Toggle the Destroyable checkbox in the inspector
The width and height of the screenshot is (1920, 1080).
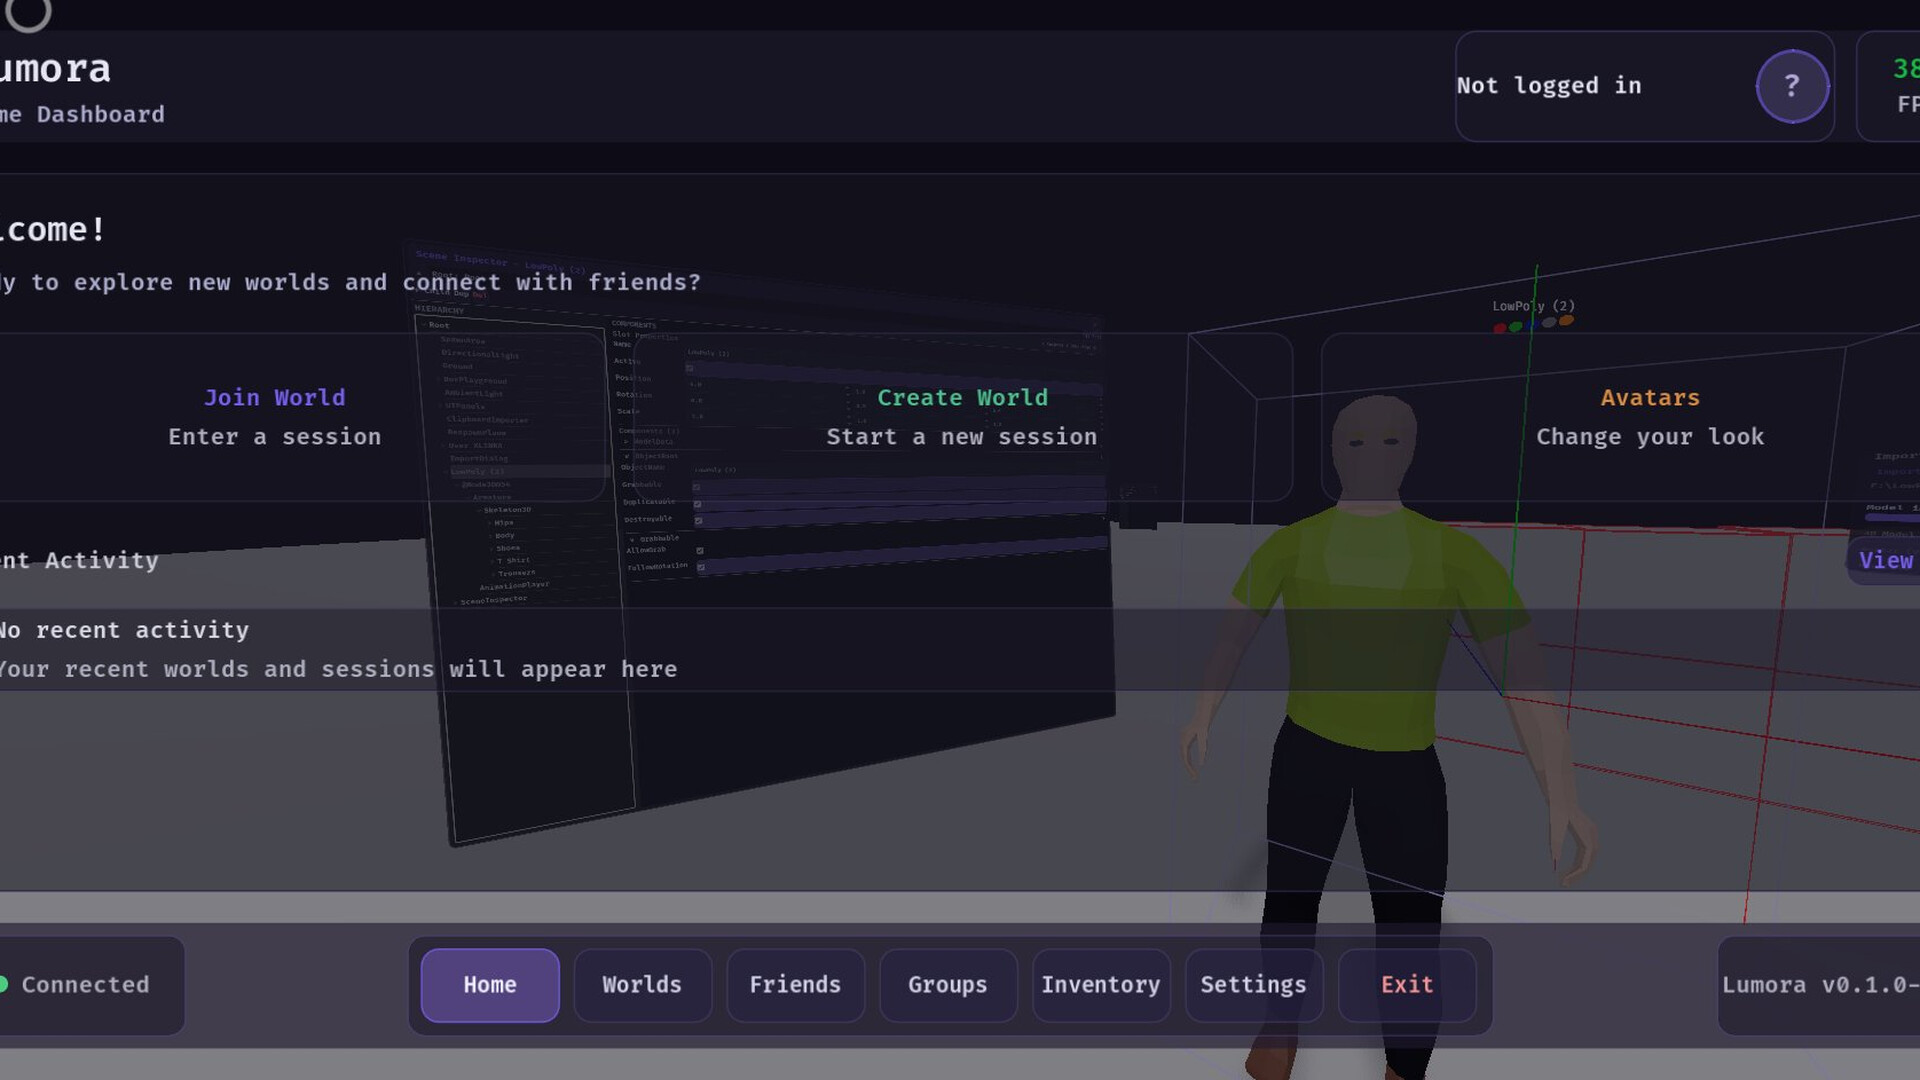tap(698, 520)
